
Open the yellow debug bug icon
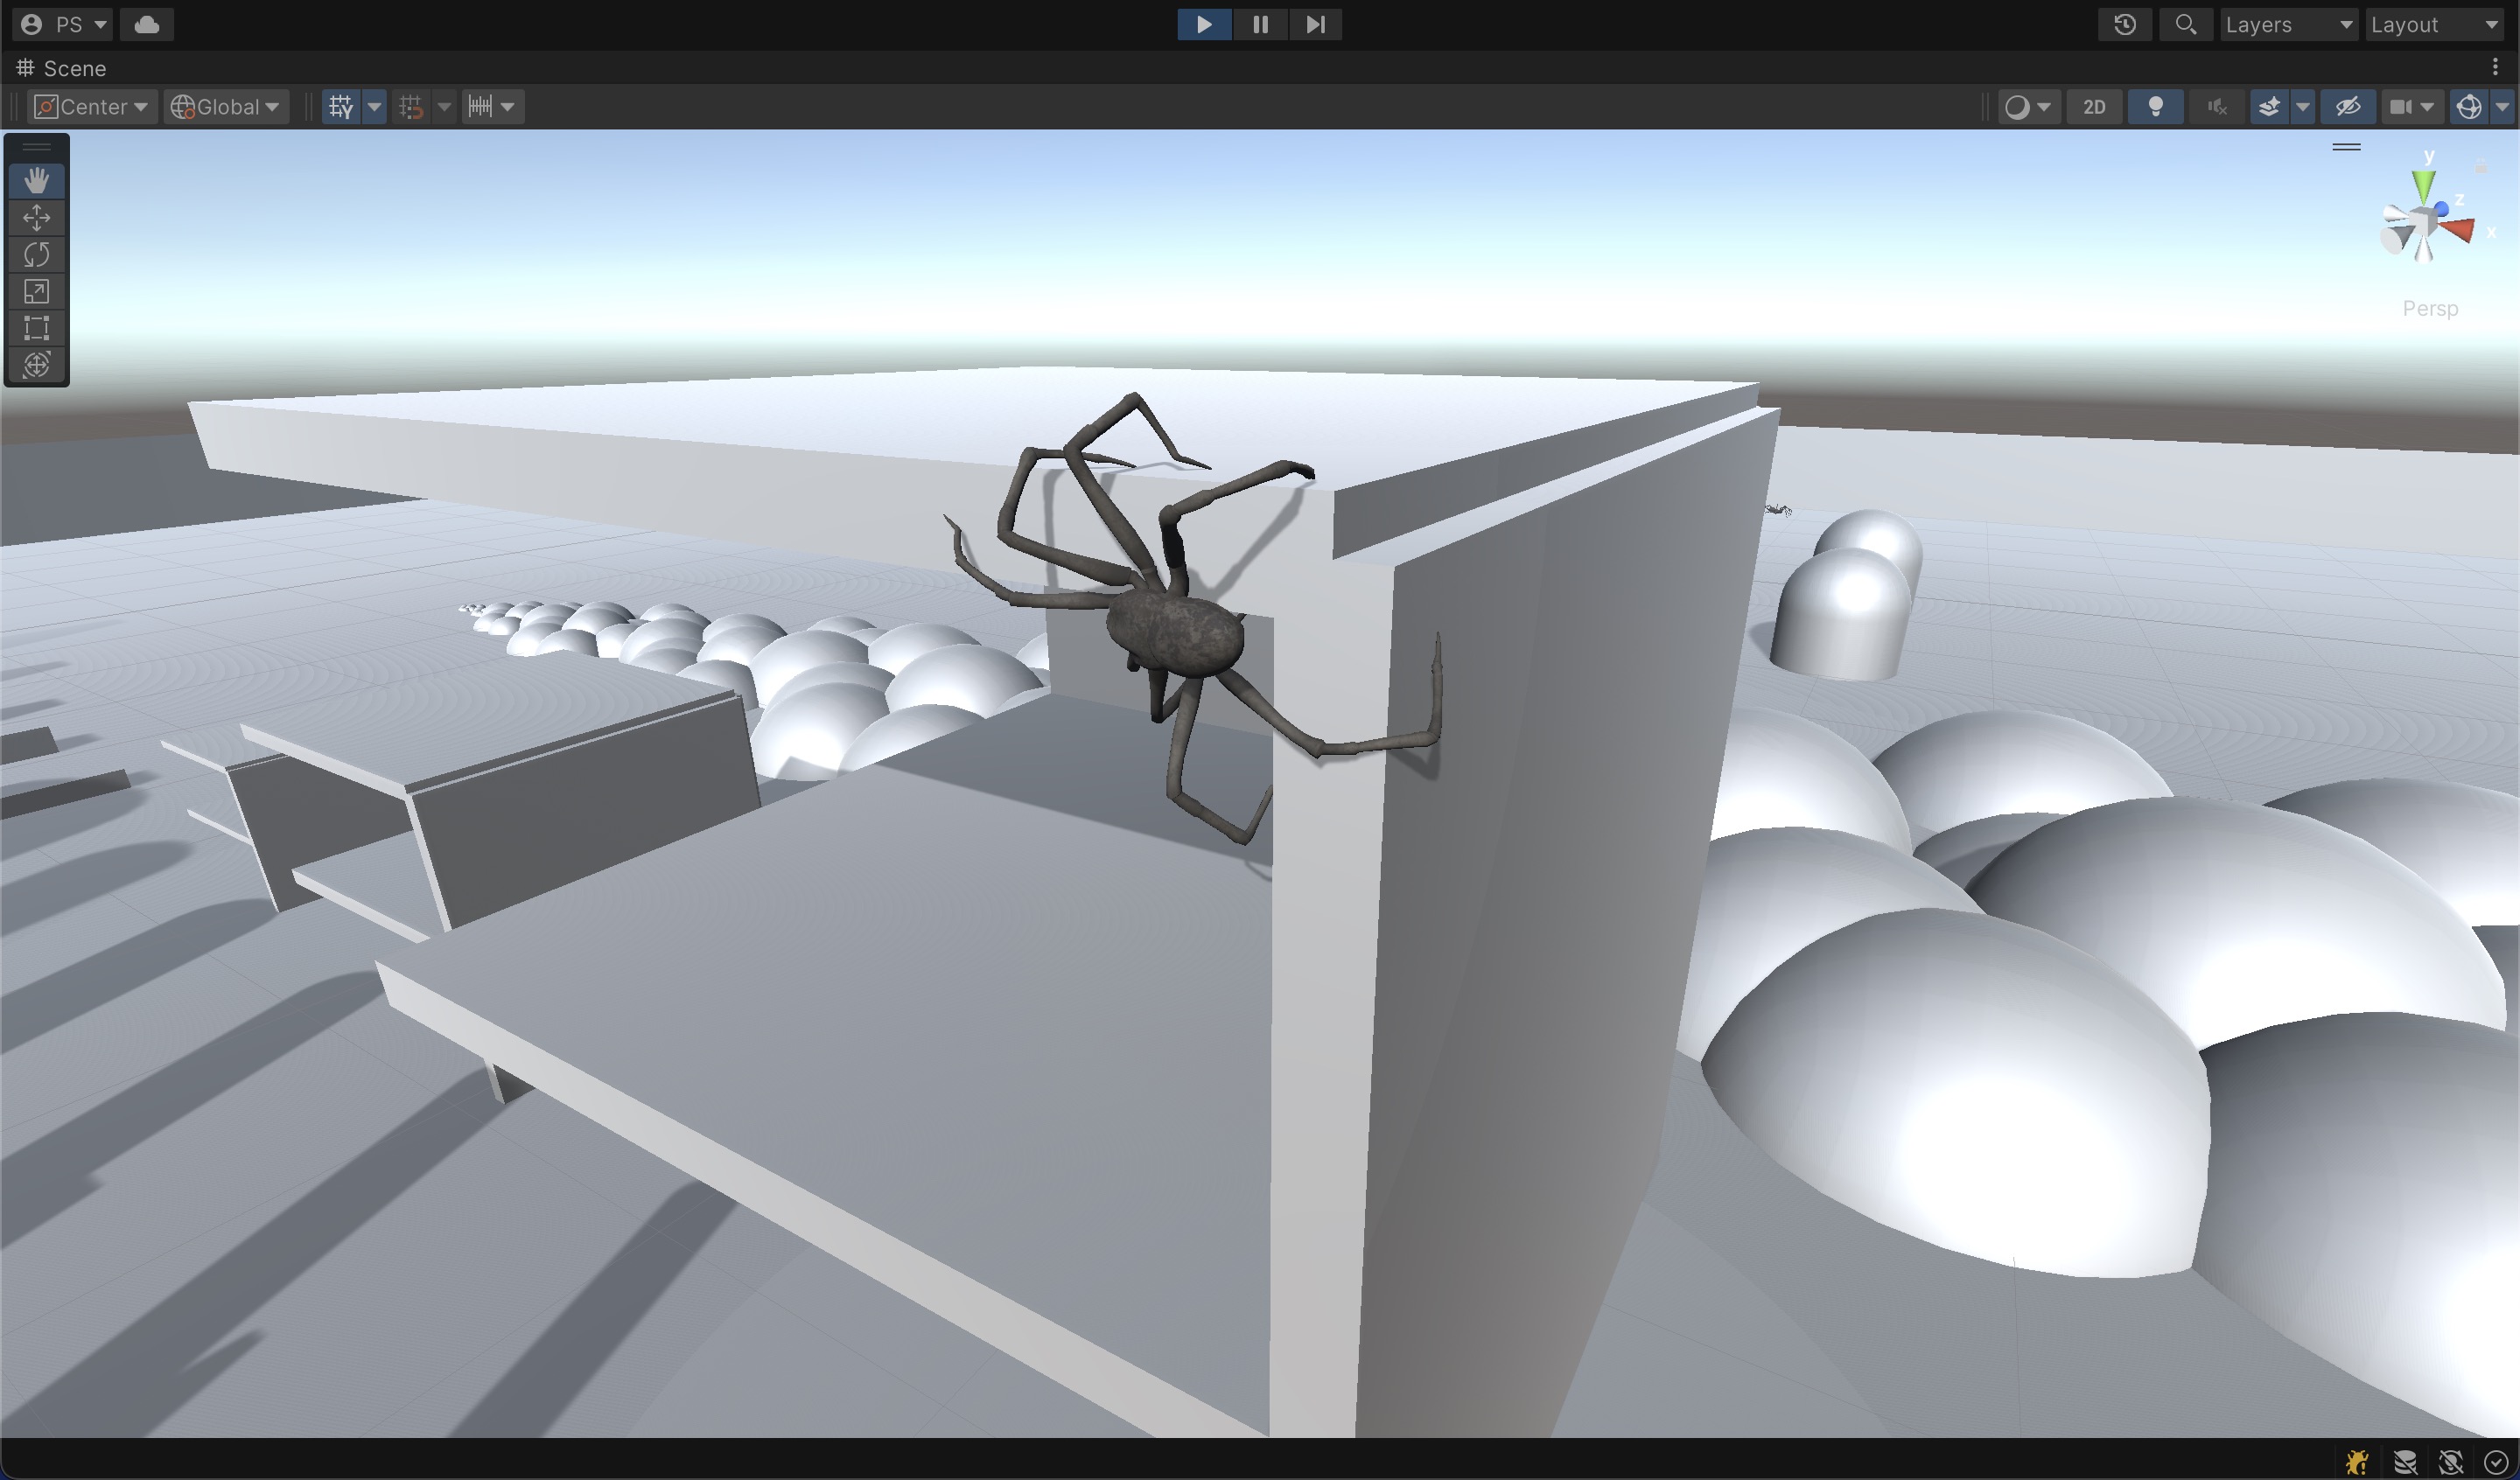click(x=2357, y=1462)
